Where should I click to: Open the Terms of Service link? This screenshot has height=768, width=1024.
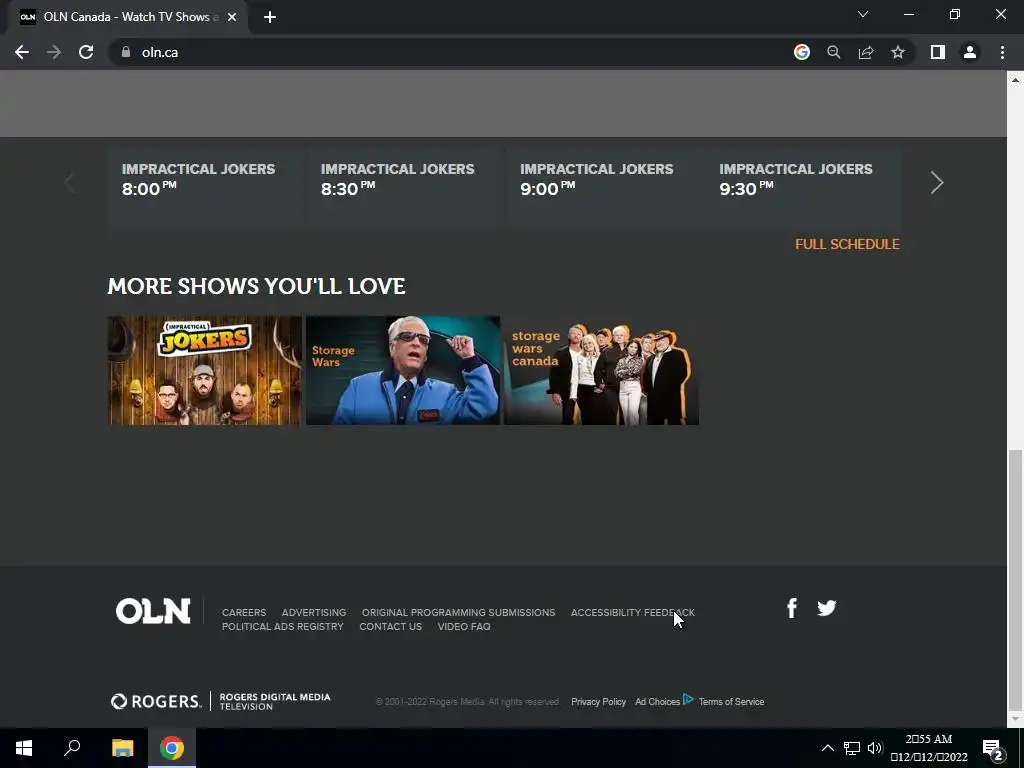731,701
